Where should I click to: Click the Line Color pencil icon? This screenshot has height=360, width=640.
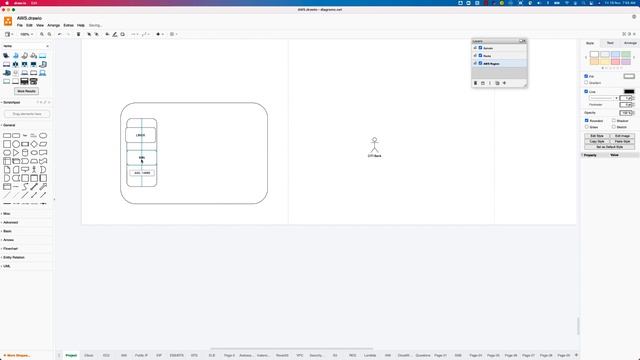115,34
